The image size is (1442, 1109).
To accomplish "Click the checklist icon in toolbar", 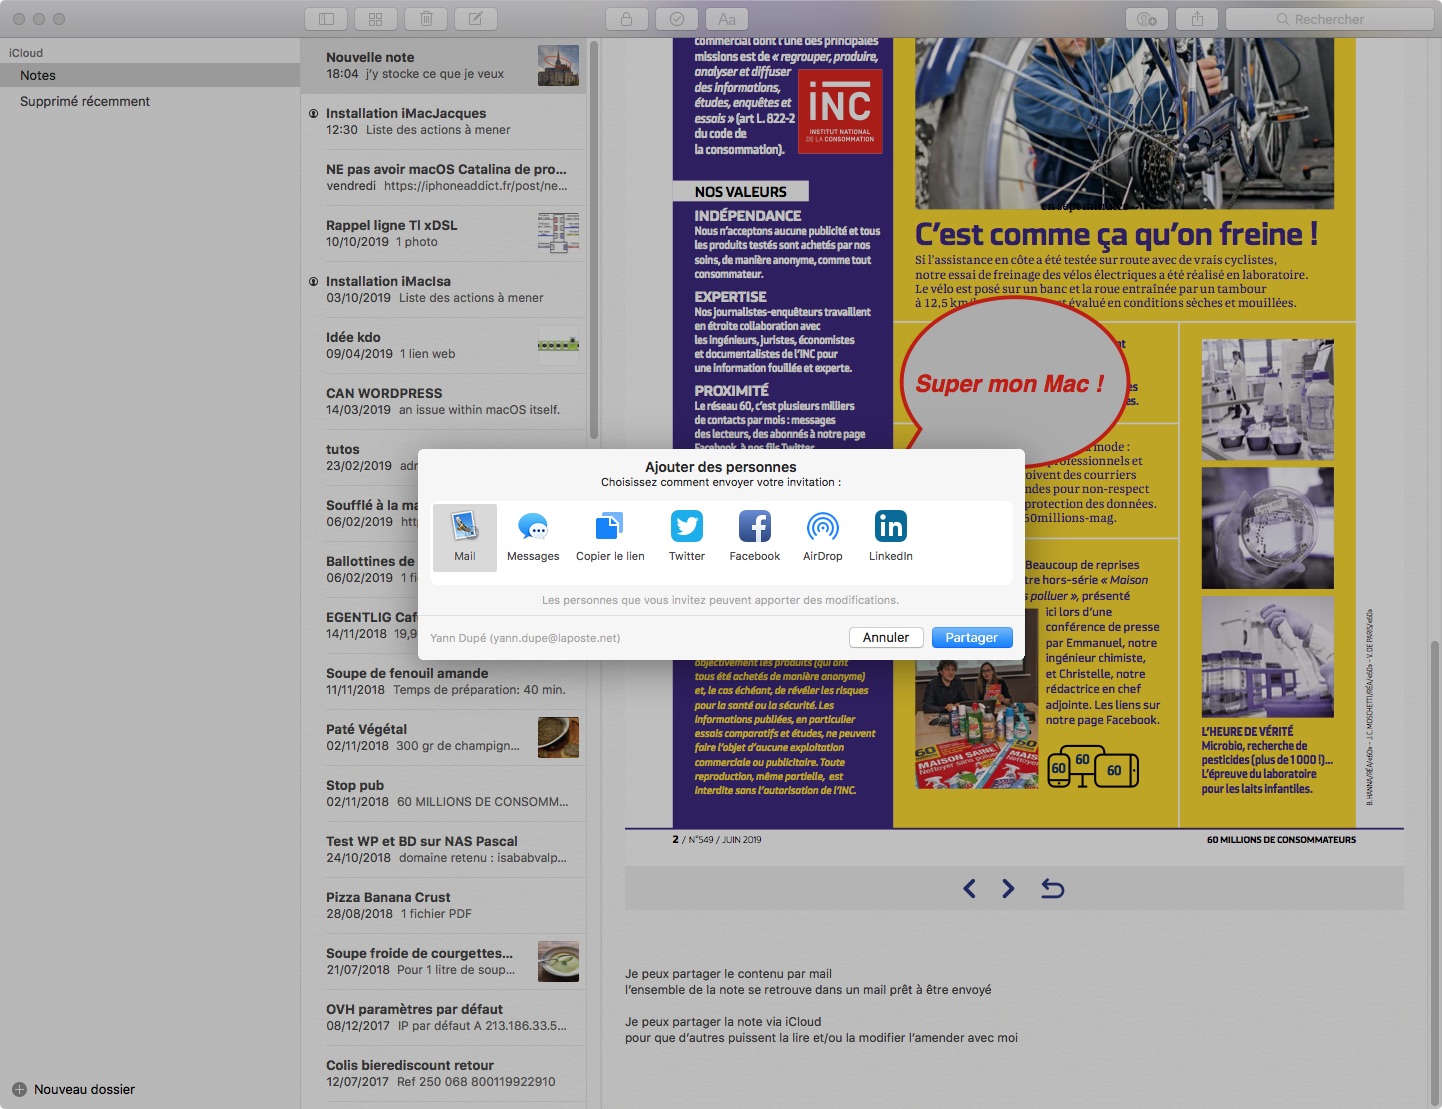I will (x=677, y=19).
